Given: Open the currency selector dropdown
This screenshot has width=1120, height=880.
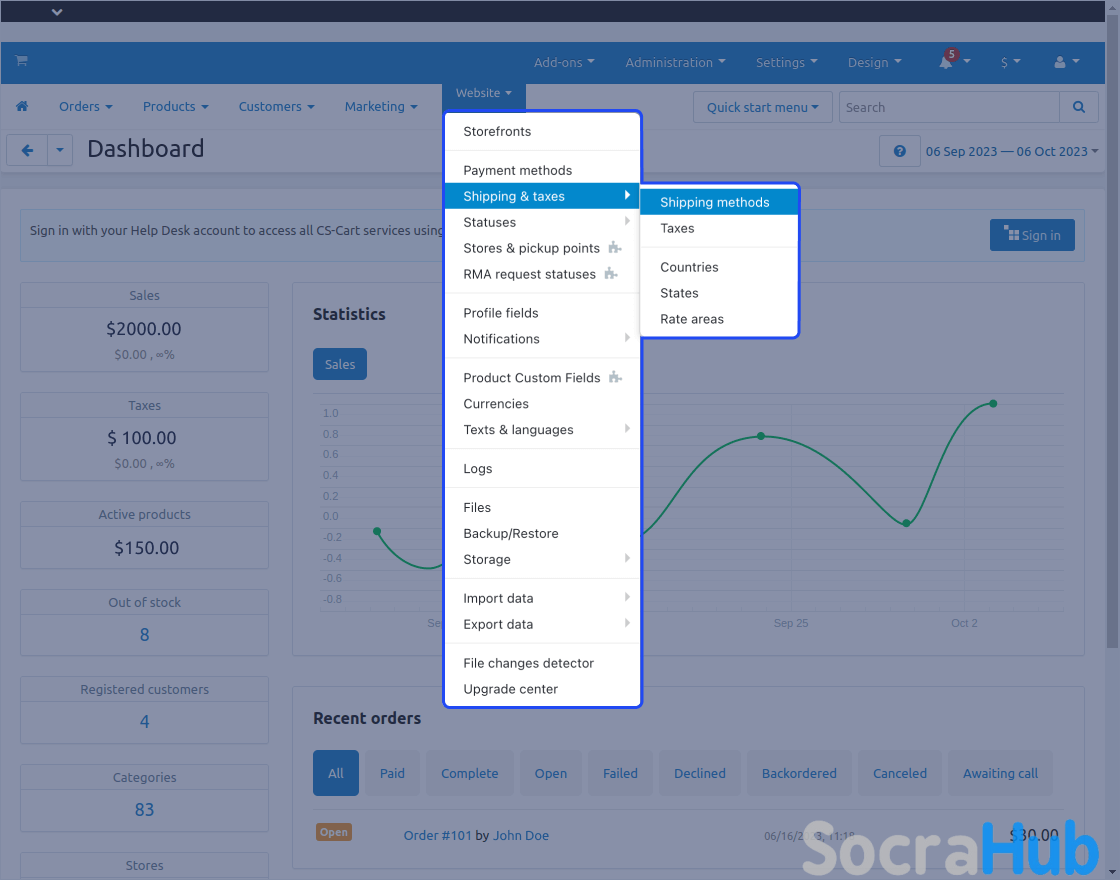Looking at the screenshot, I should click(x=1010, y=62).
